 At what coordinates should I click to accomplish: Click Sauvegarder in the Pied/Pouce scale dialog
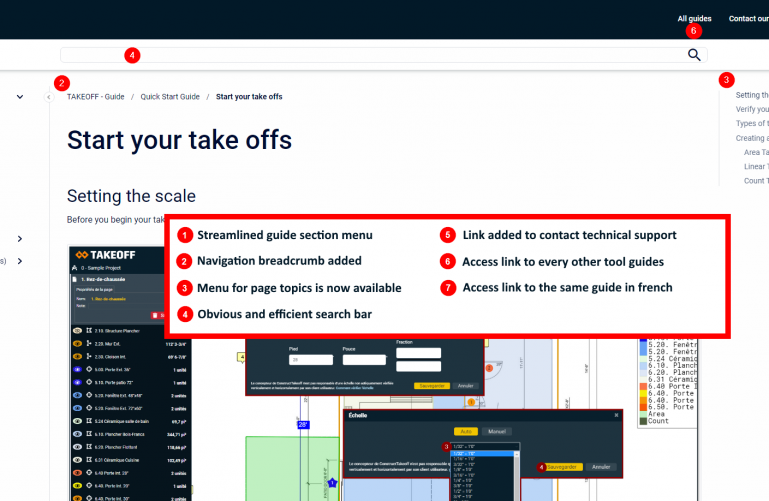pos(432,386)
